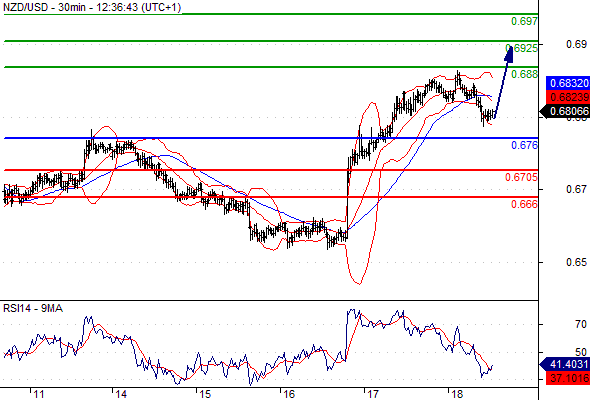590x400 pixels.
Task: Click date 15 on the time axis
Action: coord(205,394)
